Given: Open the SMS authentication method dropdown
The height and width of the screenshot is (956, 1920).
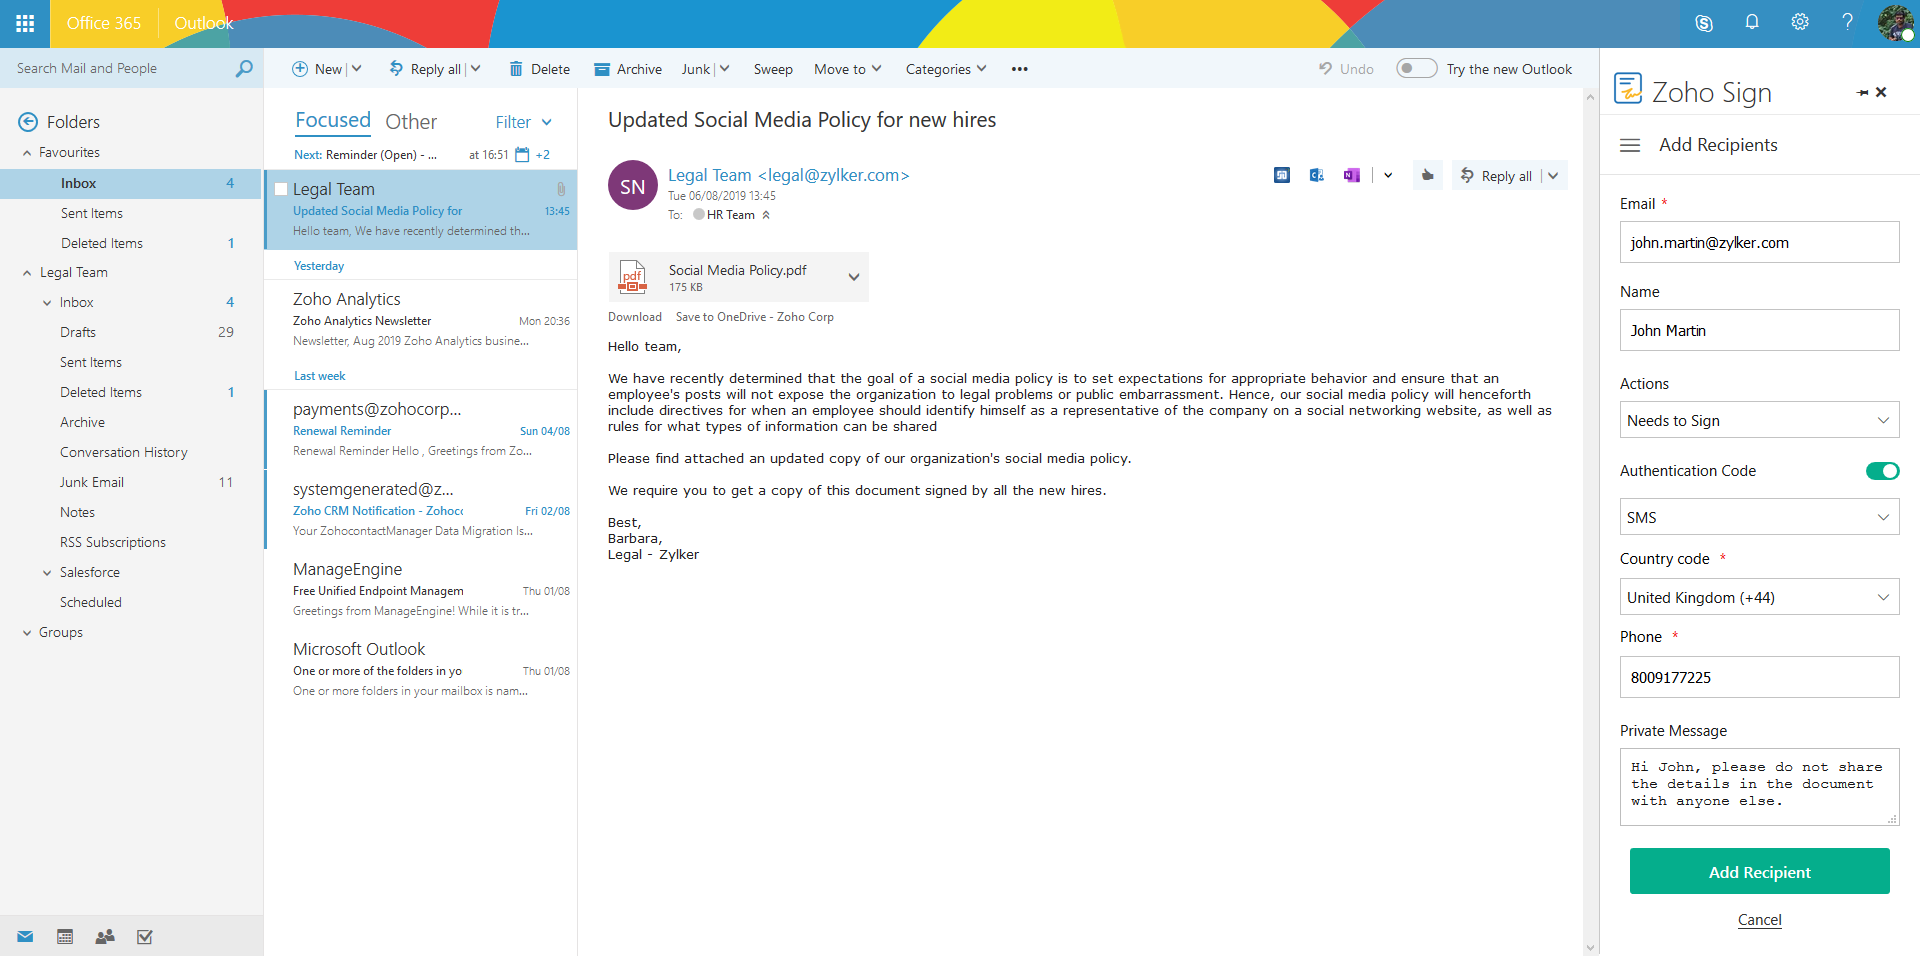Looking at the screenshot, I should [x=1759, y=518].
